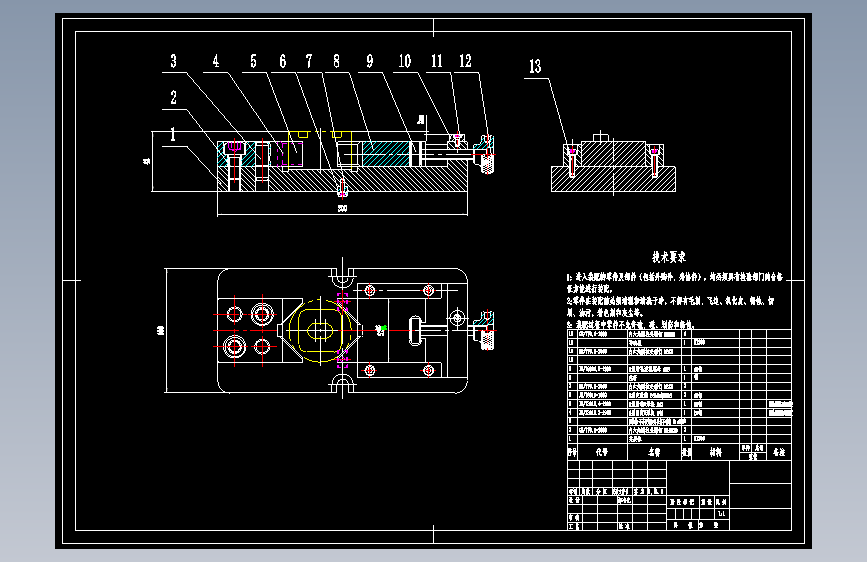Click the hatched cross-section view beside callout 13
Viewport: 867px width, 562px height.
coord(613,163)
